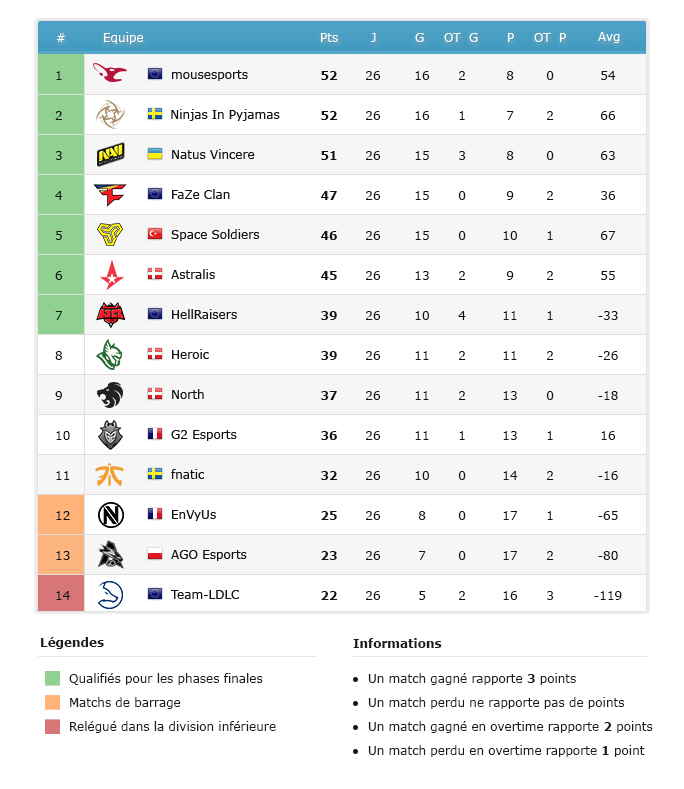Open the North team page link
This screenshot has height=789, width=684.
pyautogui.click(x=187, y=395)
